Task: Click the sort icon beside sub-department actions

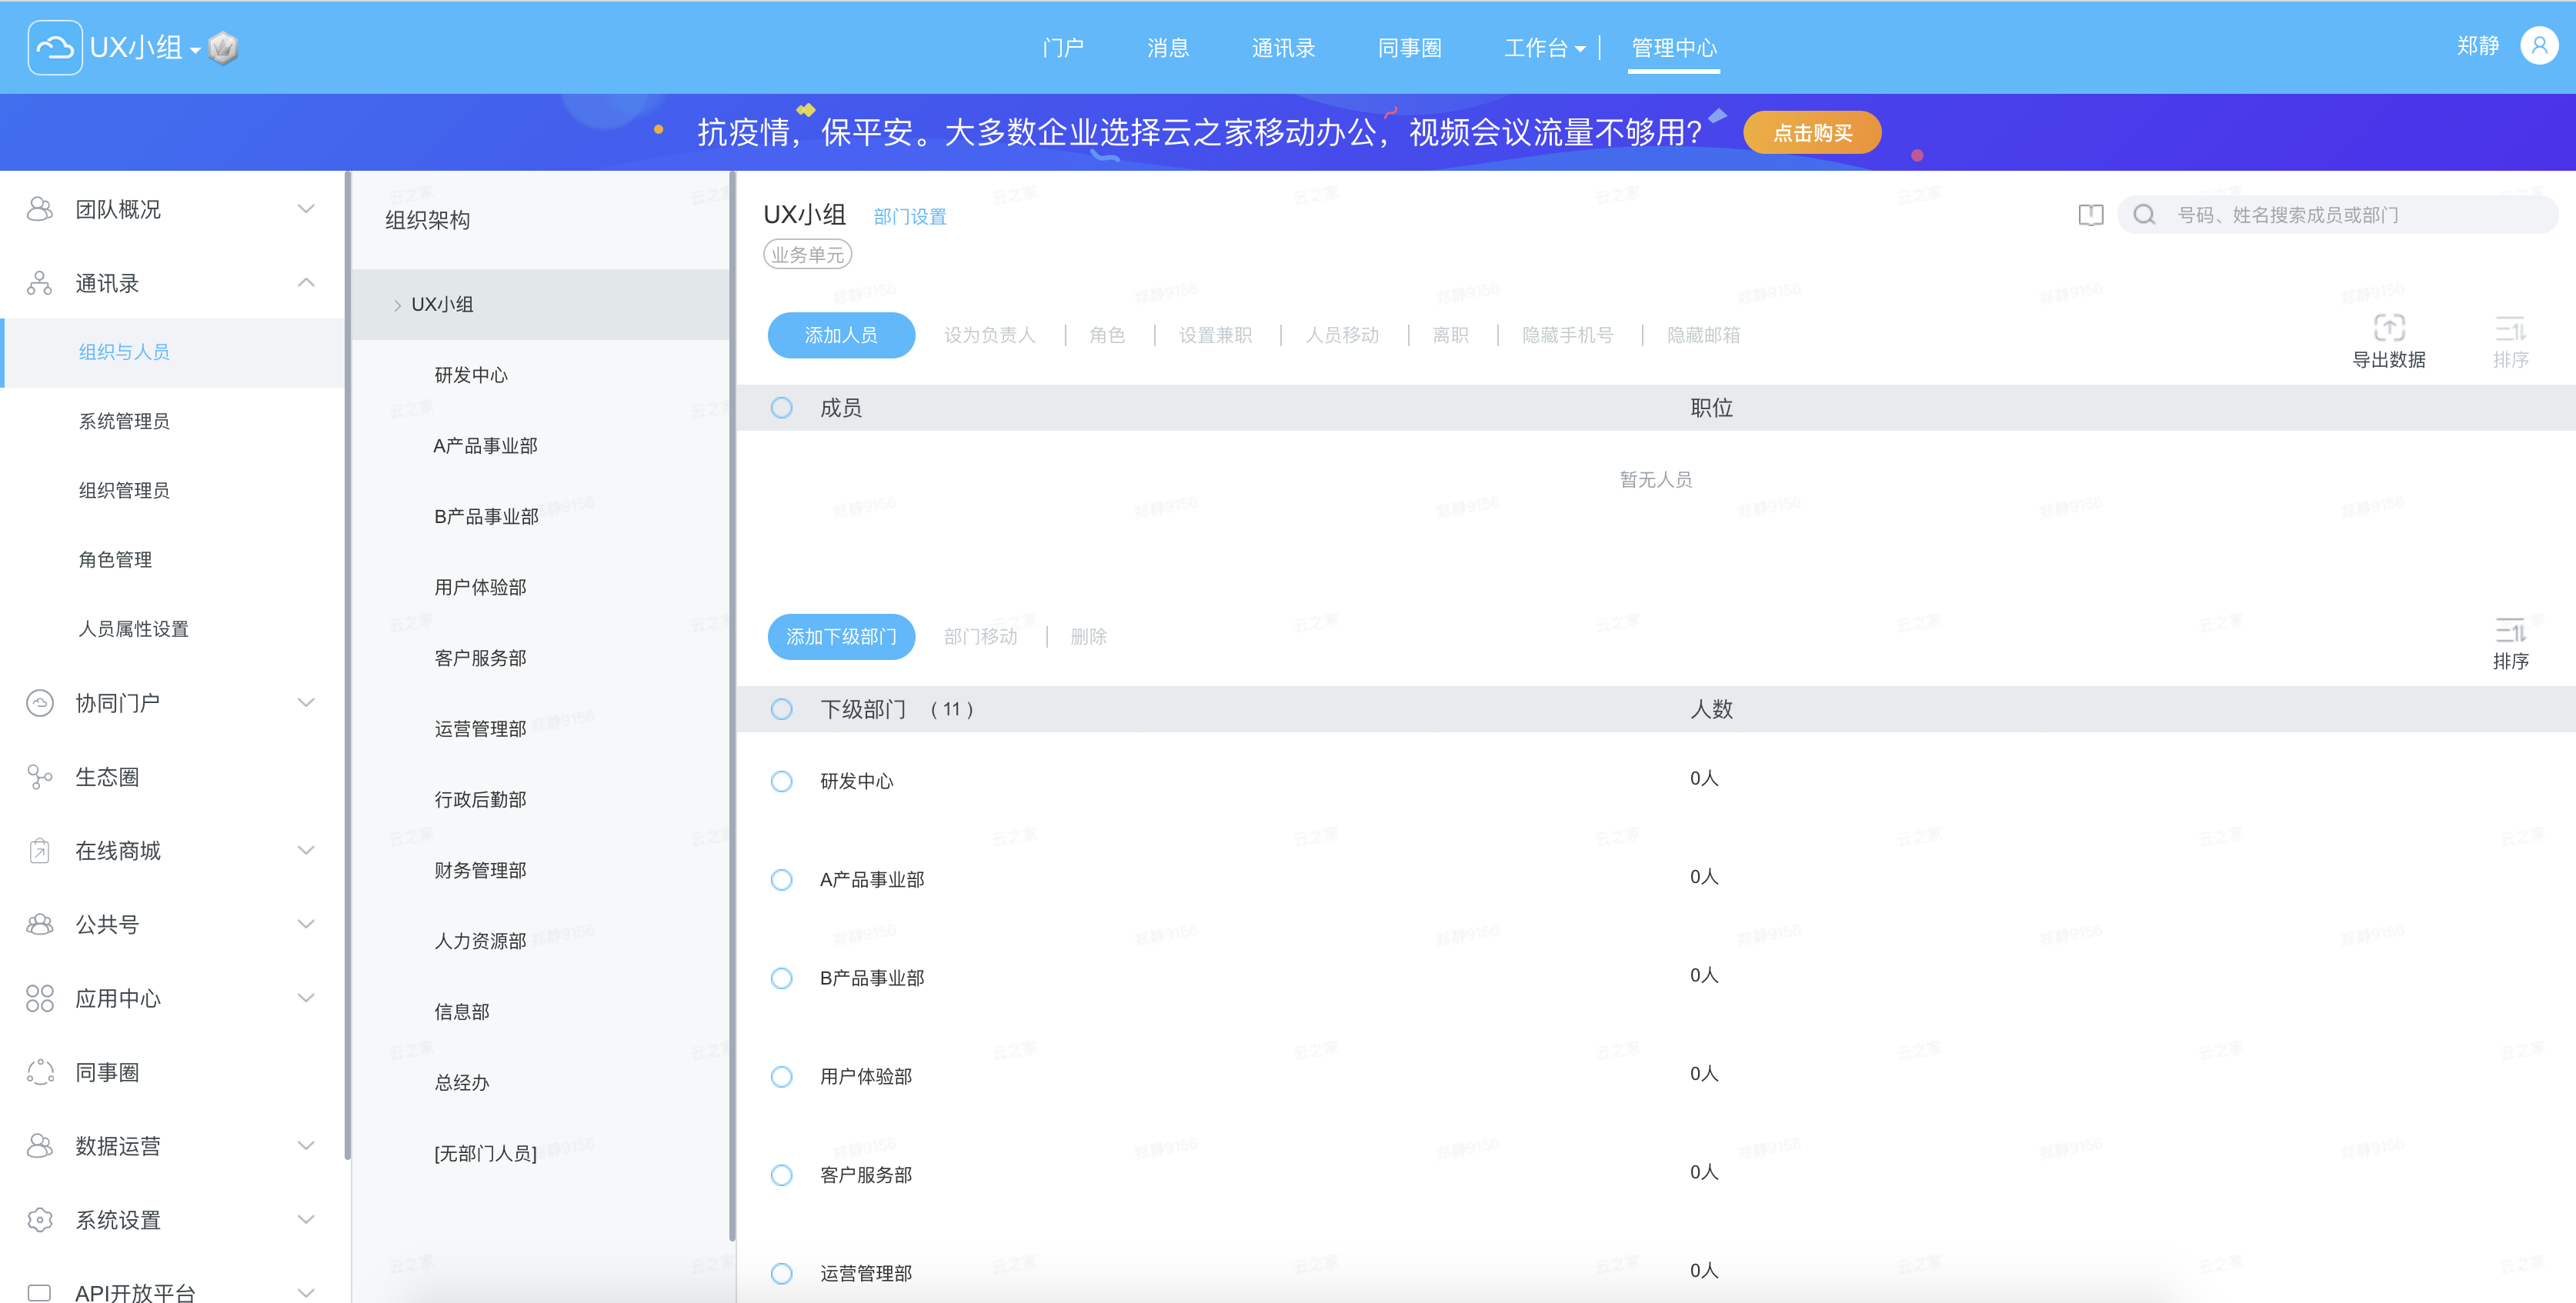Action: (2510, 631)
